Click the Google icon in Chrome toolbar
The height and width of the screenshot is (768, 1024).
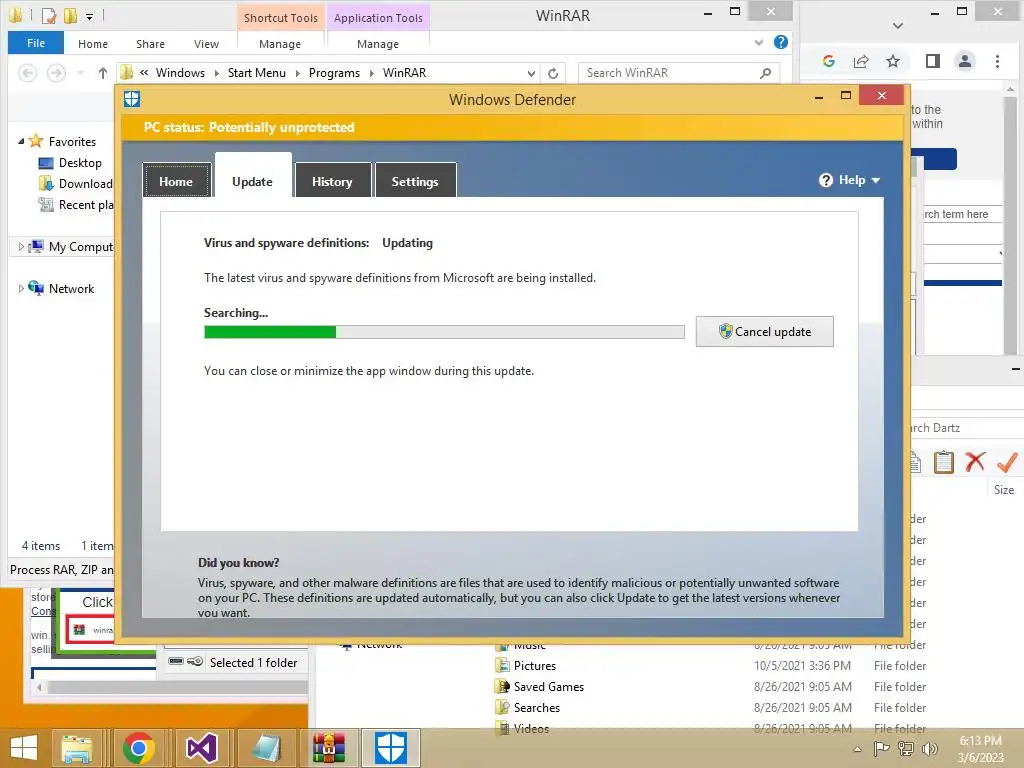pos(829,61)
